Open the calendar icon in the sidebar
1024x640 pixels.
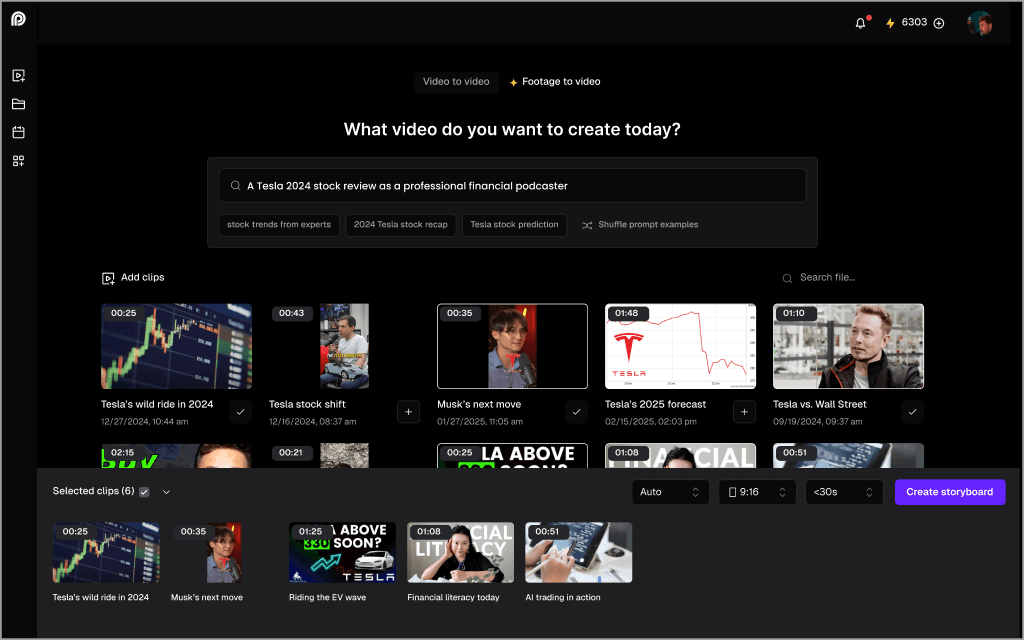[x=18, y=132]
